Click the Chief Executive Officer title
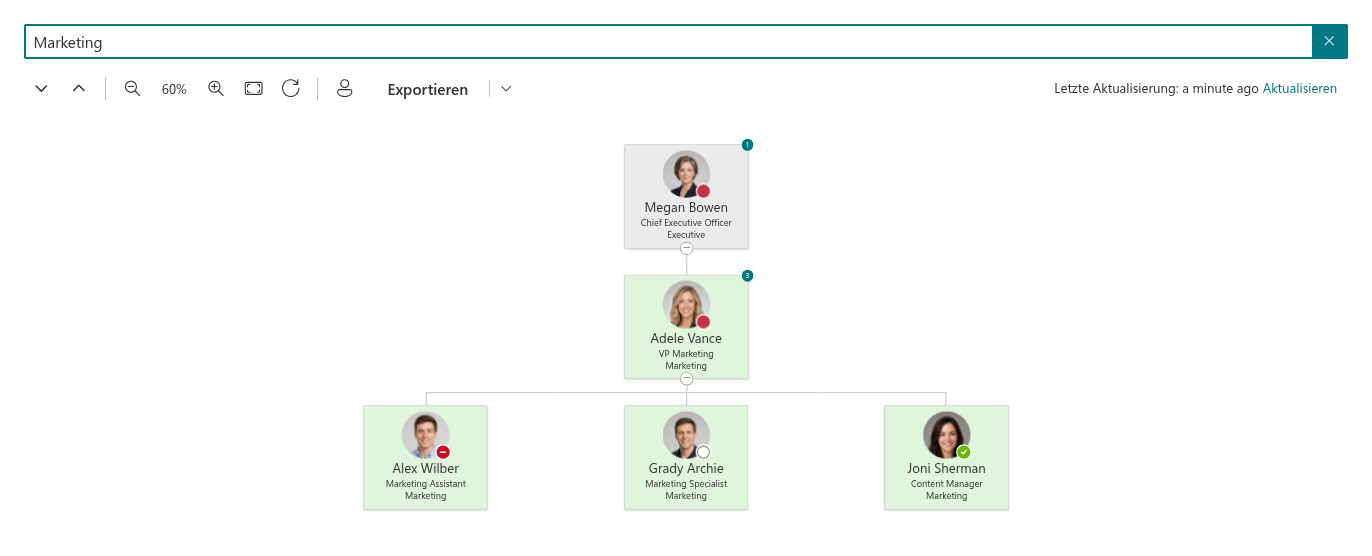This screenshot has height=556, width=1372. coord(686,223)
